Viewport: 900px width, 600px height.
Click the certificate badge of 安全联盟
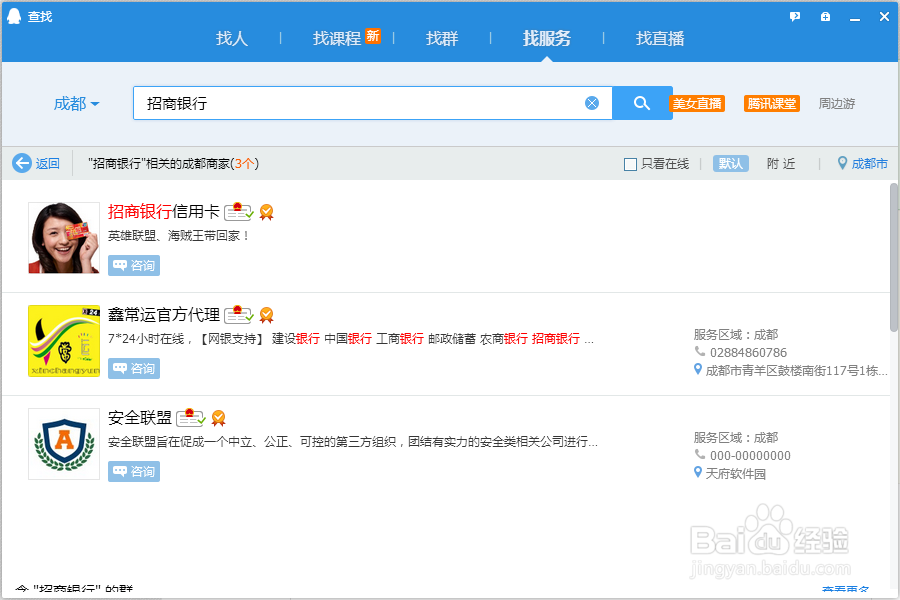(191, 417)
